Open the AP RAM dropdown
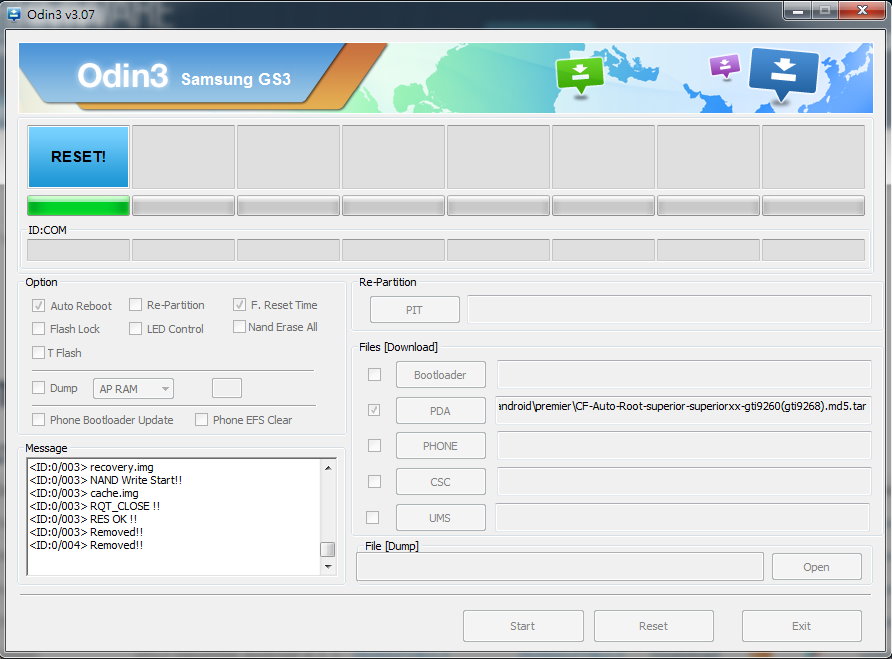This screenshot has width=892, height=659. coord(133,389)
